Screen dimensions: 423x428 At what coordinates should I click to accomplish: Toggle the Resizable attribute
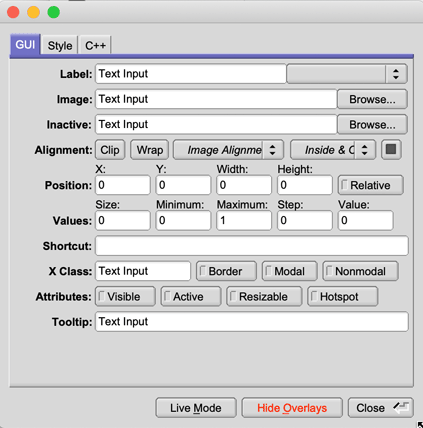pos(264,296)
